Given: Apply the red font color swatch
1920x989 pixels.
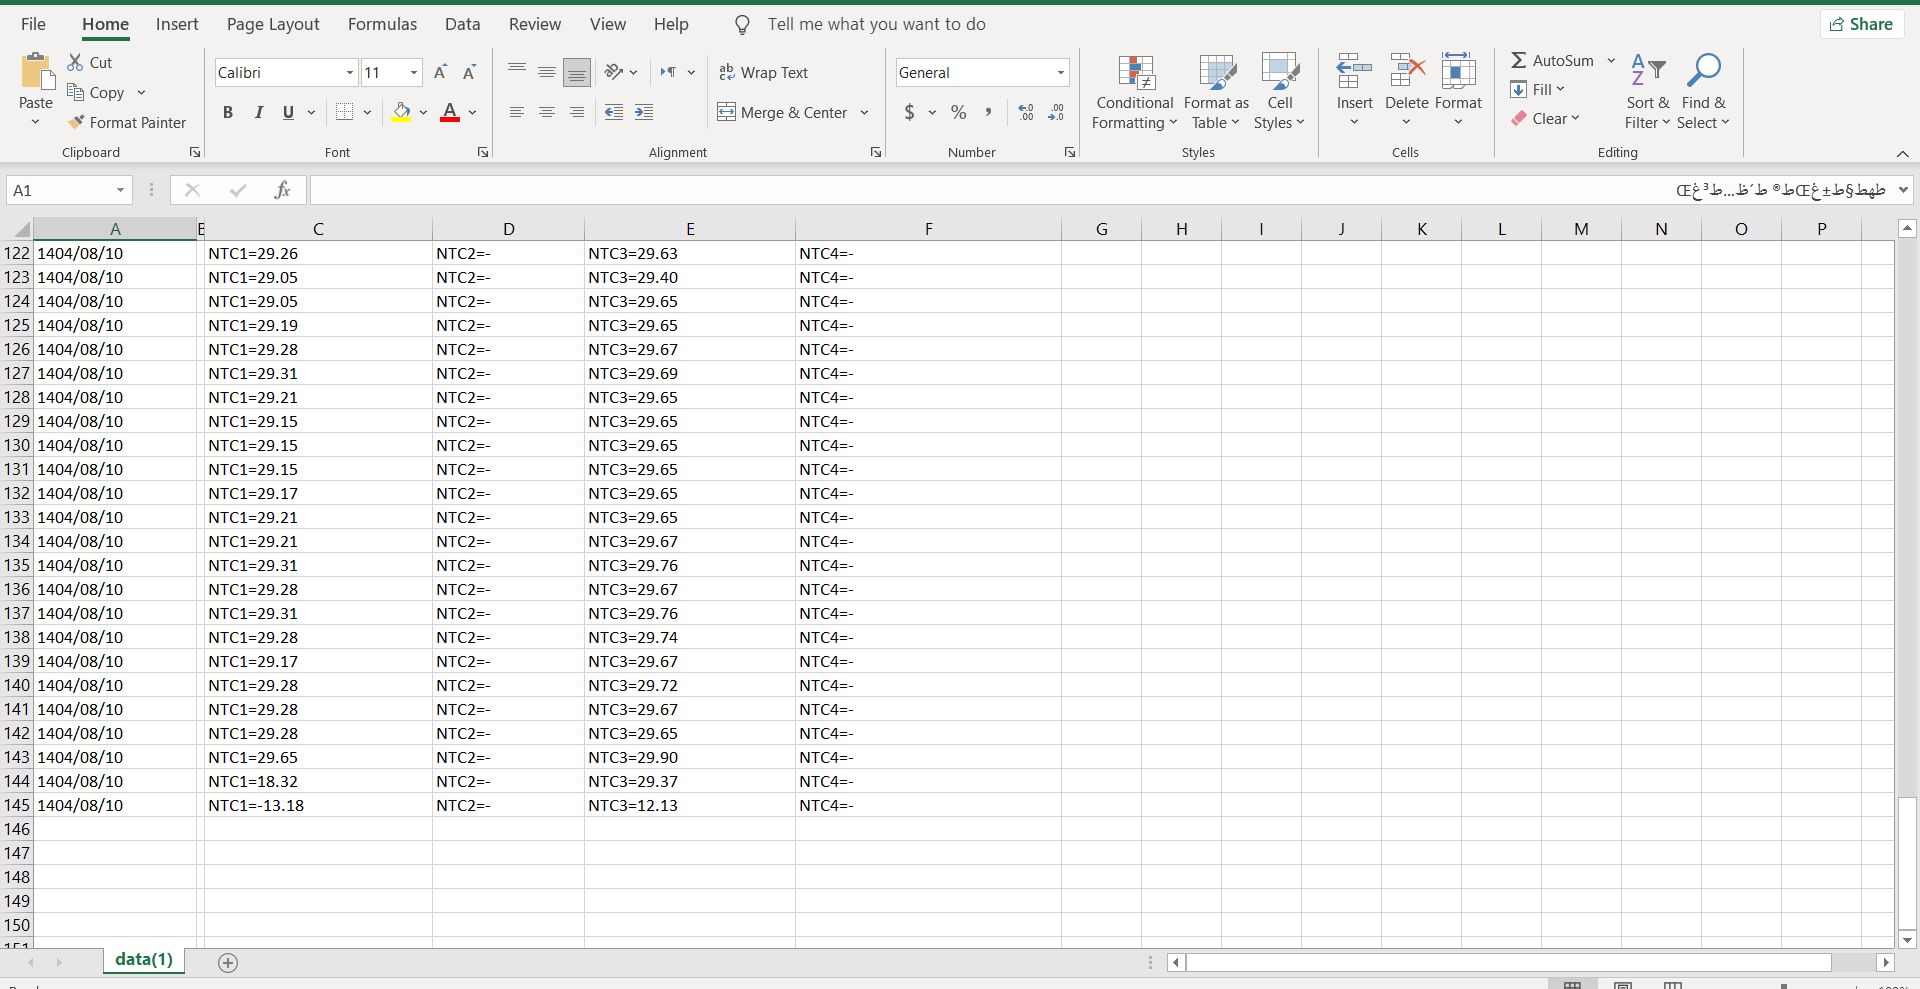Looking at the screenshot, I should click(x=450, y=112).
